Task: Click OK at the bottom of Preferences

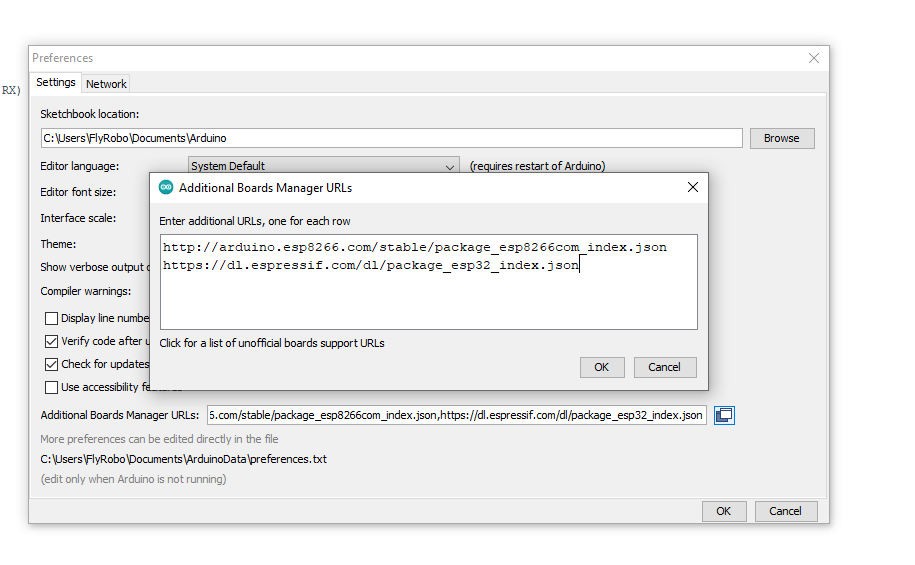Action: tap(723, 511)
